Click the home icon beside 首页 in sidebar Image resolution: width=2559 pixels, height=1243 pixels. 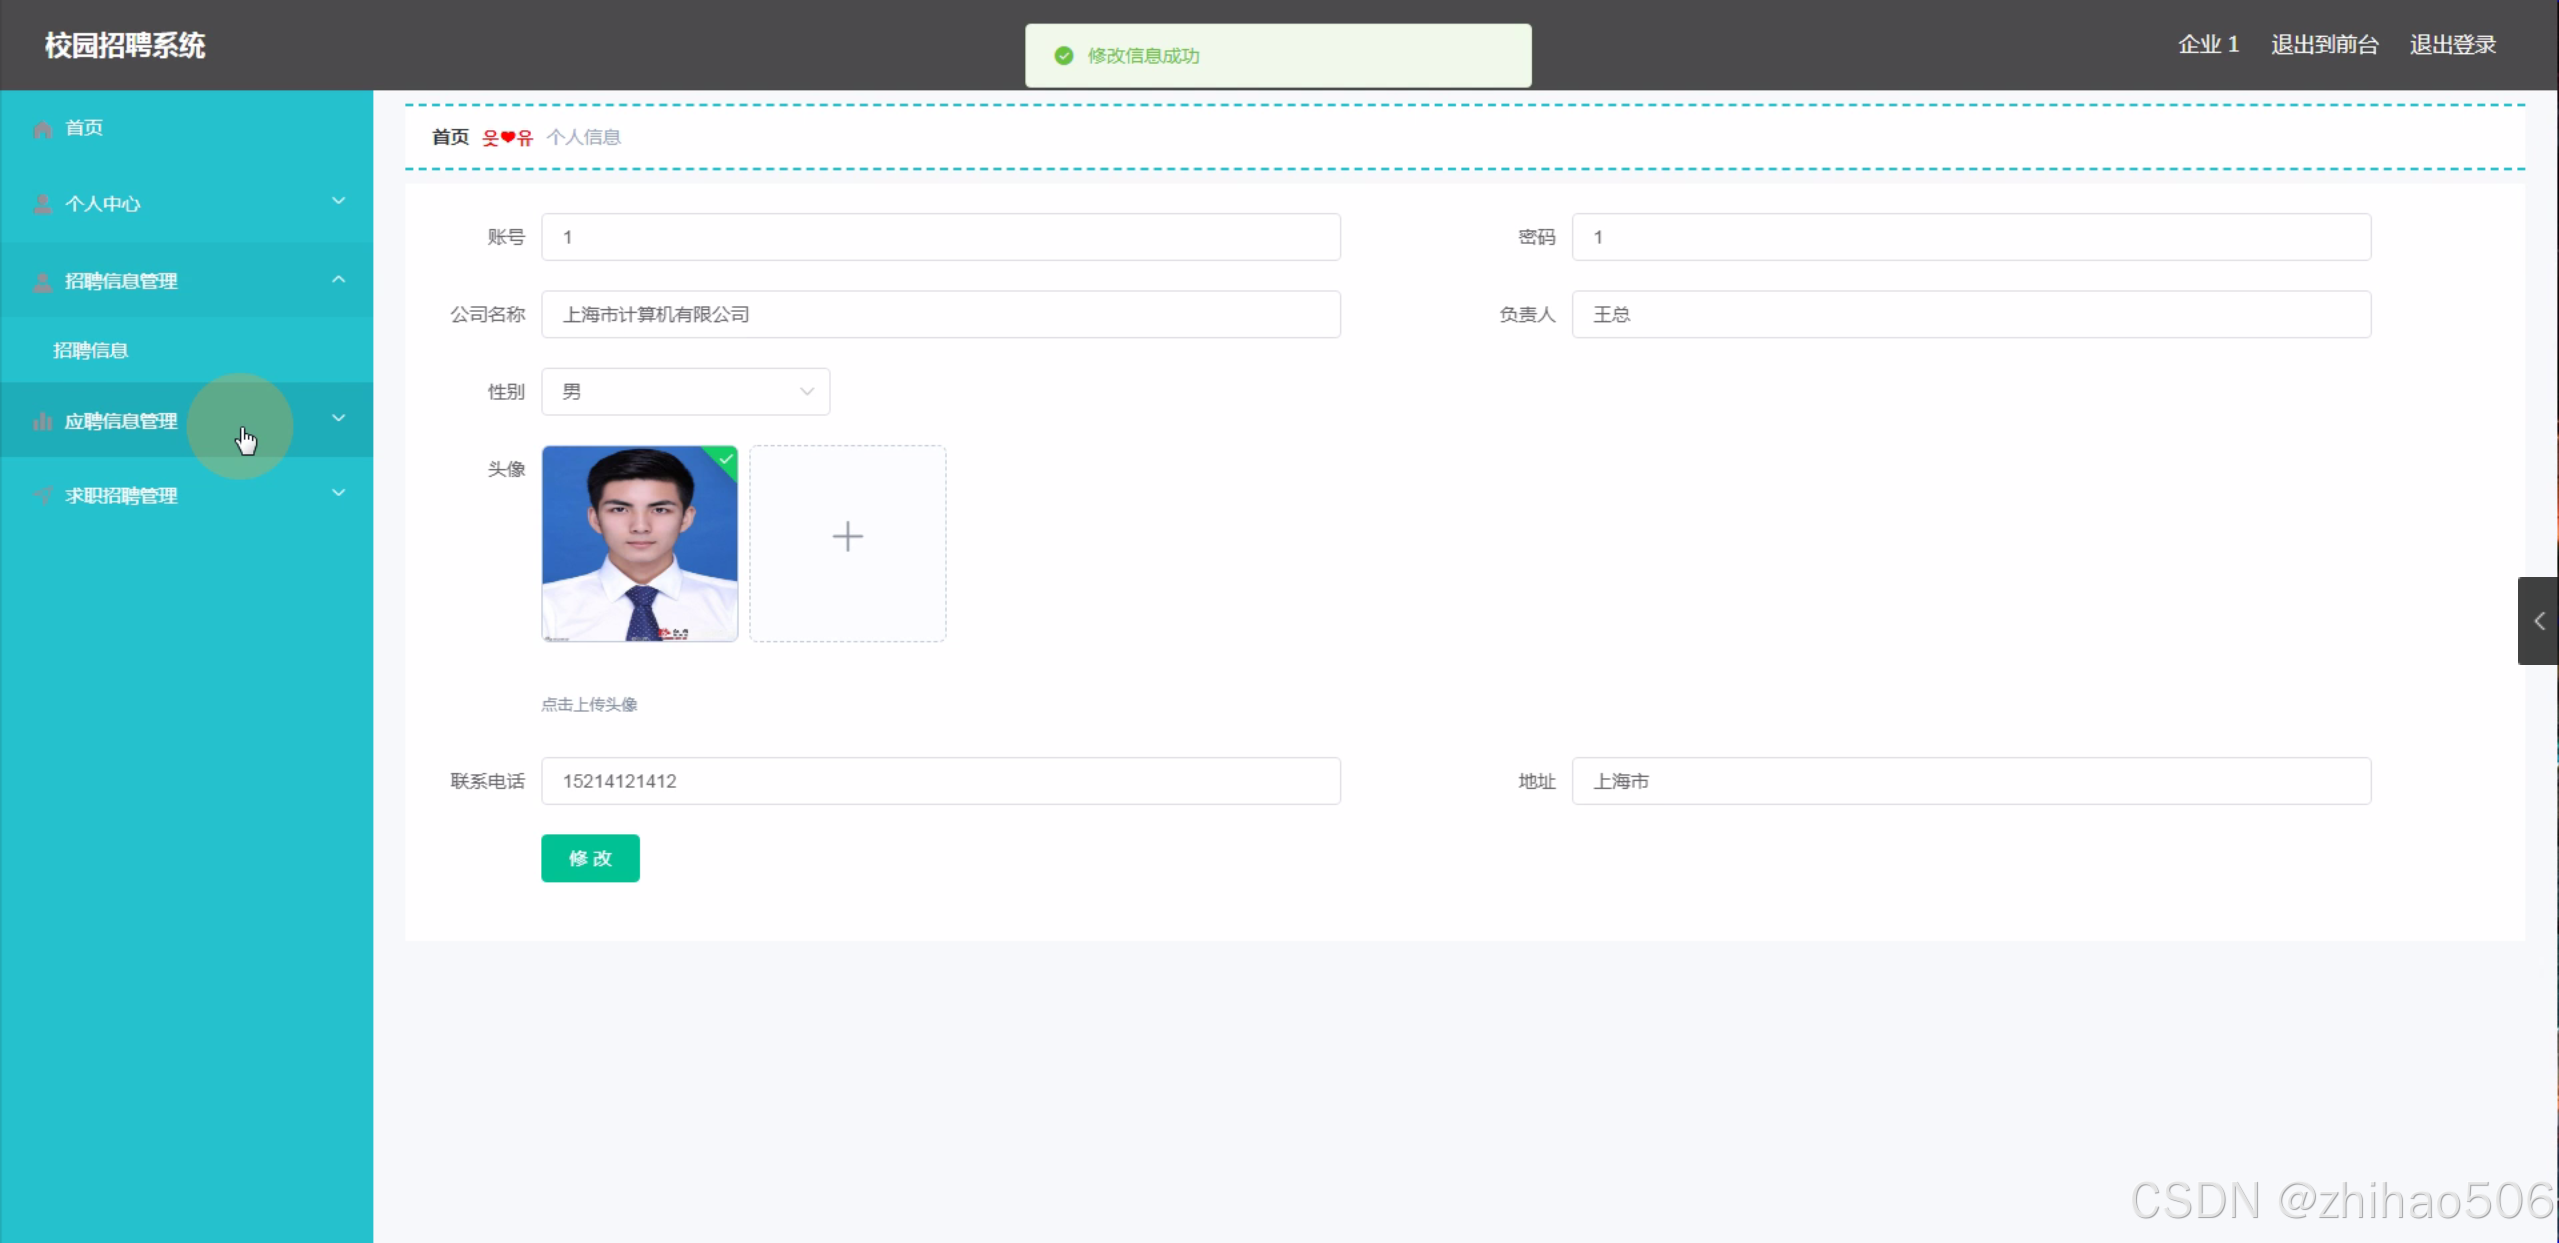tap(42, 129)
